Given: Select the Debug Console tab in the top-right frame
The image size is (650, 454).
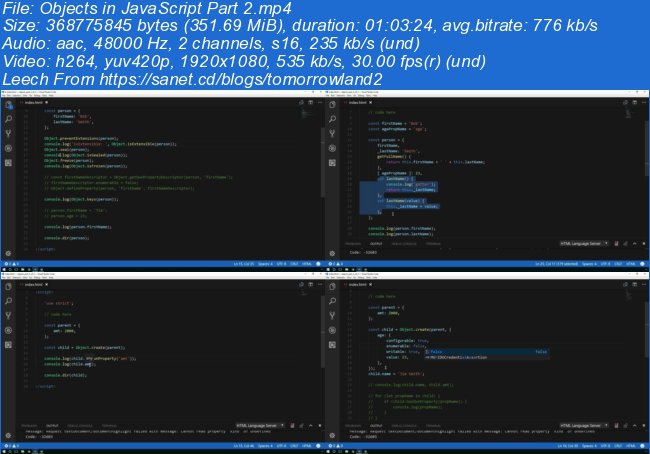Looking at the screenshot, I should pyautogui.click(x=404, y=244).
